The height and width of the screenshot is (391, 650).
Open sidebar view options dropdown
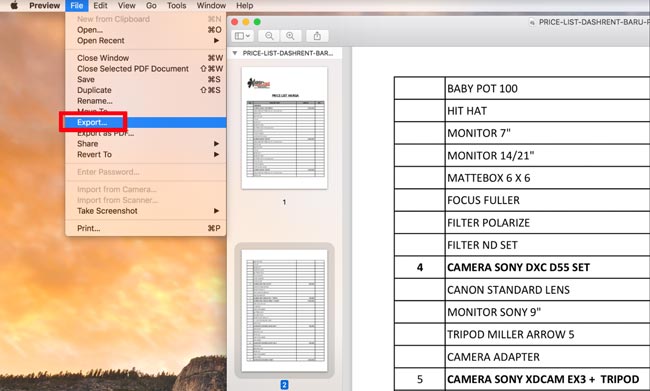(x=242, y=36)
